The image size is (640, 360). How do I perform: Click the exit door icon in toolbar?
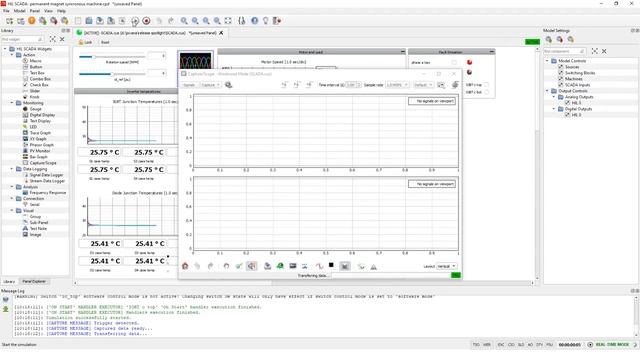277,21
